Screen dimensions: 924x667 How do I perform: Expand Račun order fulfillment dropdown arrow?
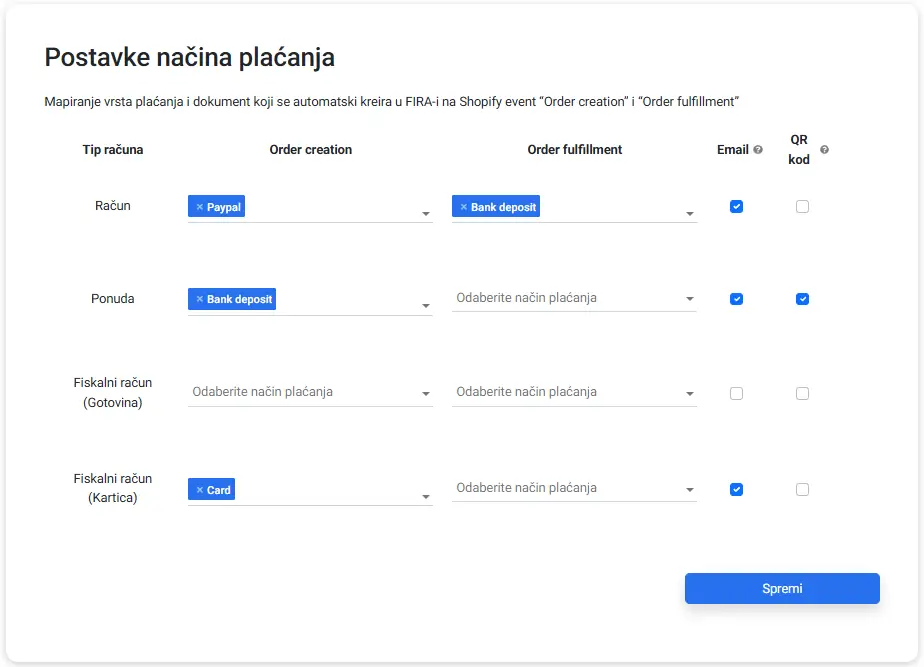click(689, 214)
